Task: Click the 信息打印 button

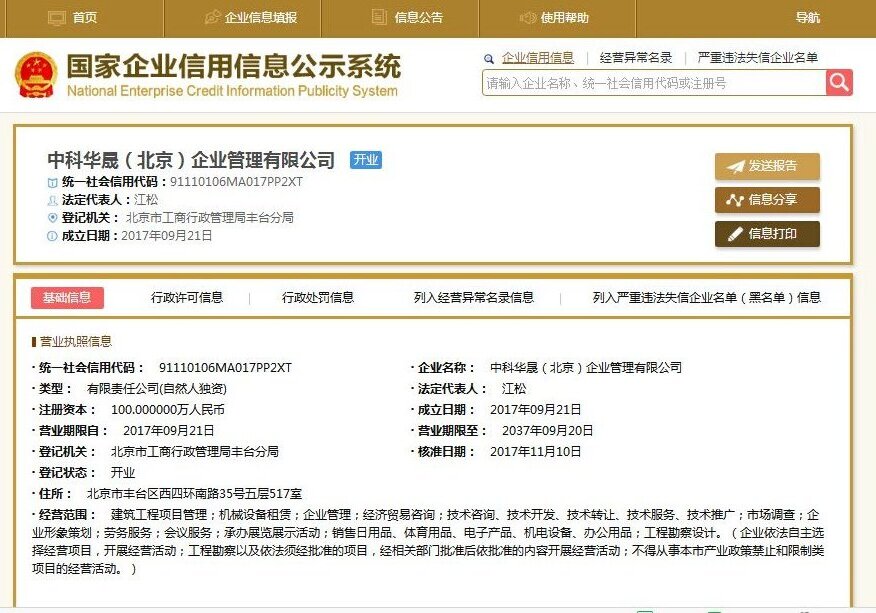Action: point(767,234)
